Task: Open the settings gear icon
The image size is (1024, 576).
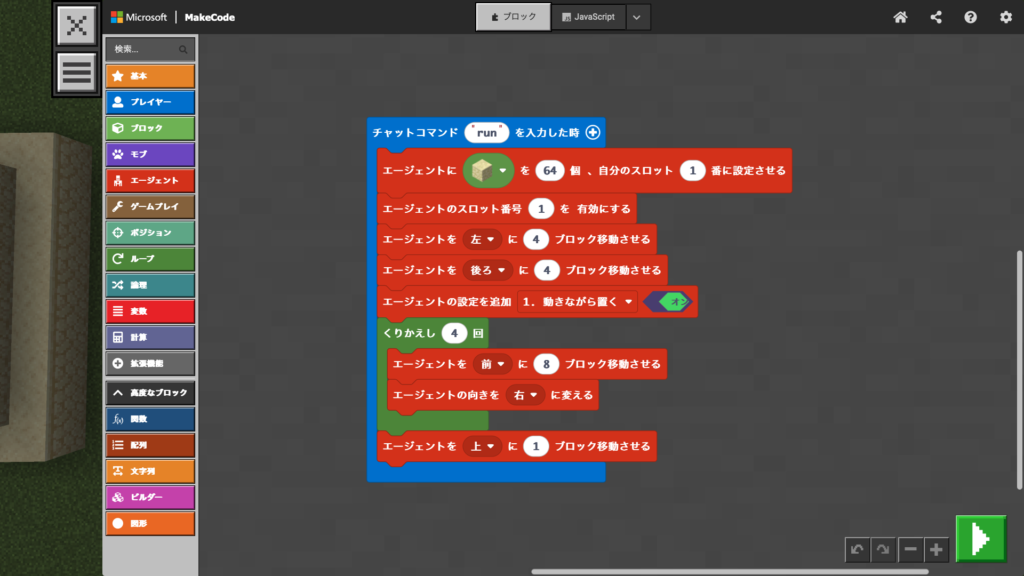Action: [x=1005, y=17]
